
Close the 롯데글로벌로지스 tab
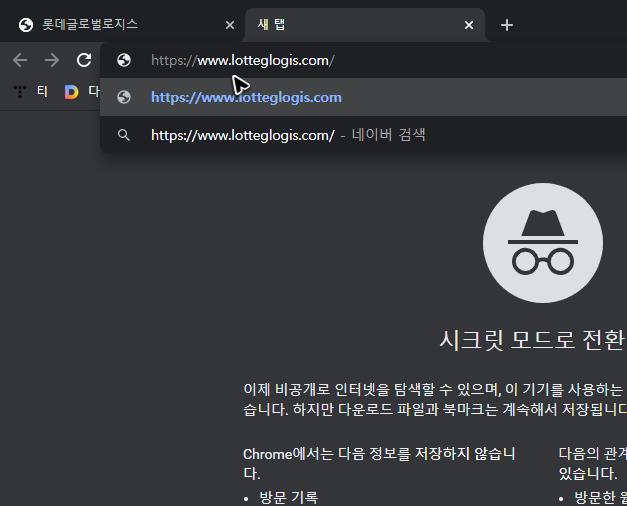[230, 25]
